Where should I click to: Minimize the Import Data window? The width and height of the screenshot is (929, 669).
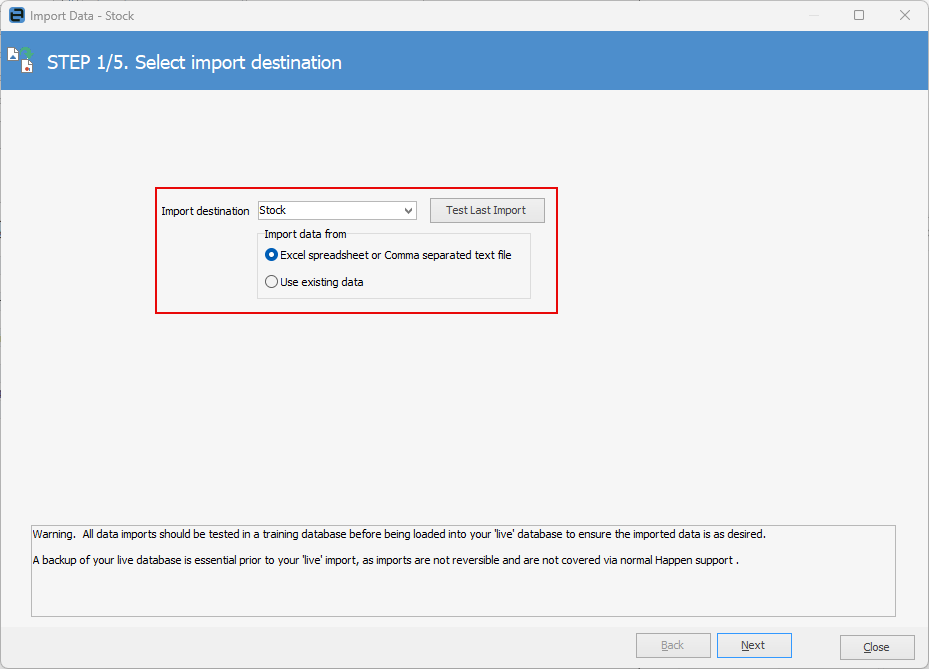813,16
